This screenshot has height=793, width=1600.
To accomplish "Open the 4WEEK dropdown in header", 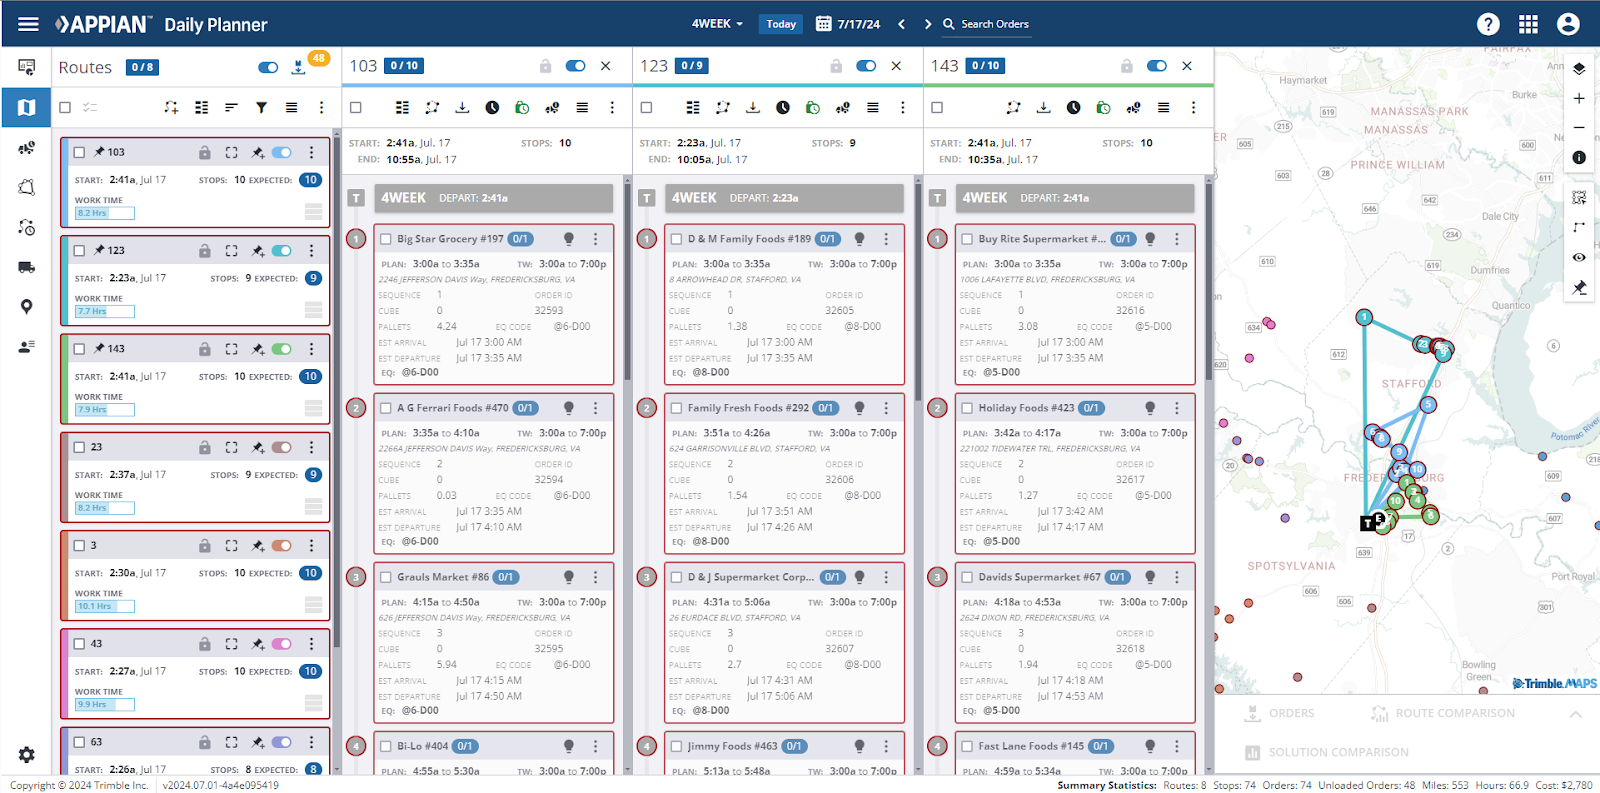I will (717, 24).
